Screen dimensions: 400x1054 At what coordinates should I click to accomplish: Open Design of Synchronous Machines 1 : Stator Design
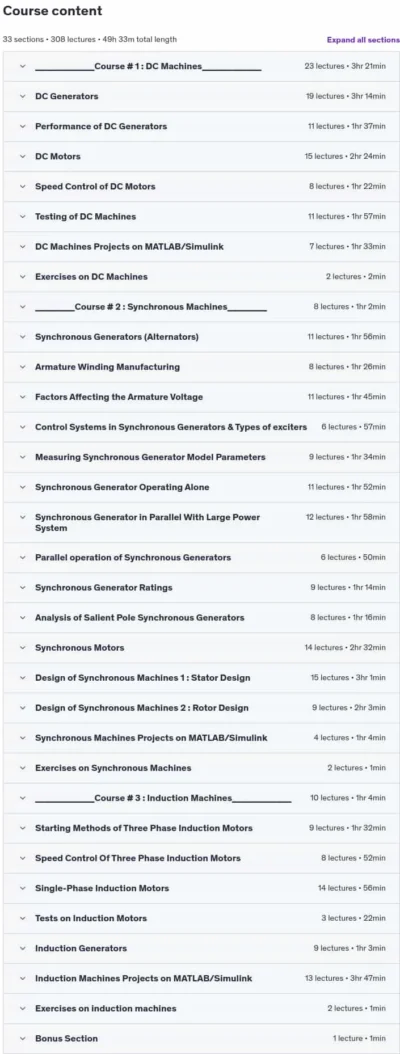pyautogui.click(x=201, y=678)
